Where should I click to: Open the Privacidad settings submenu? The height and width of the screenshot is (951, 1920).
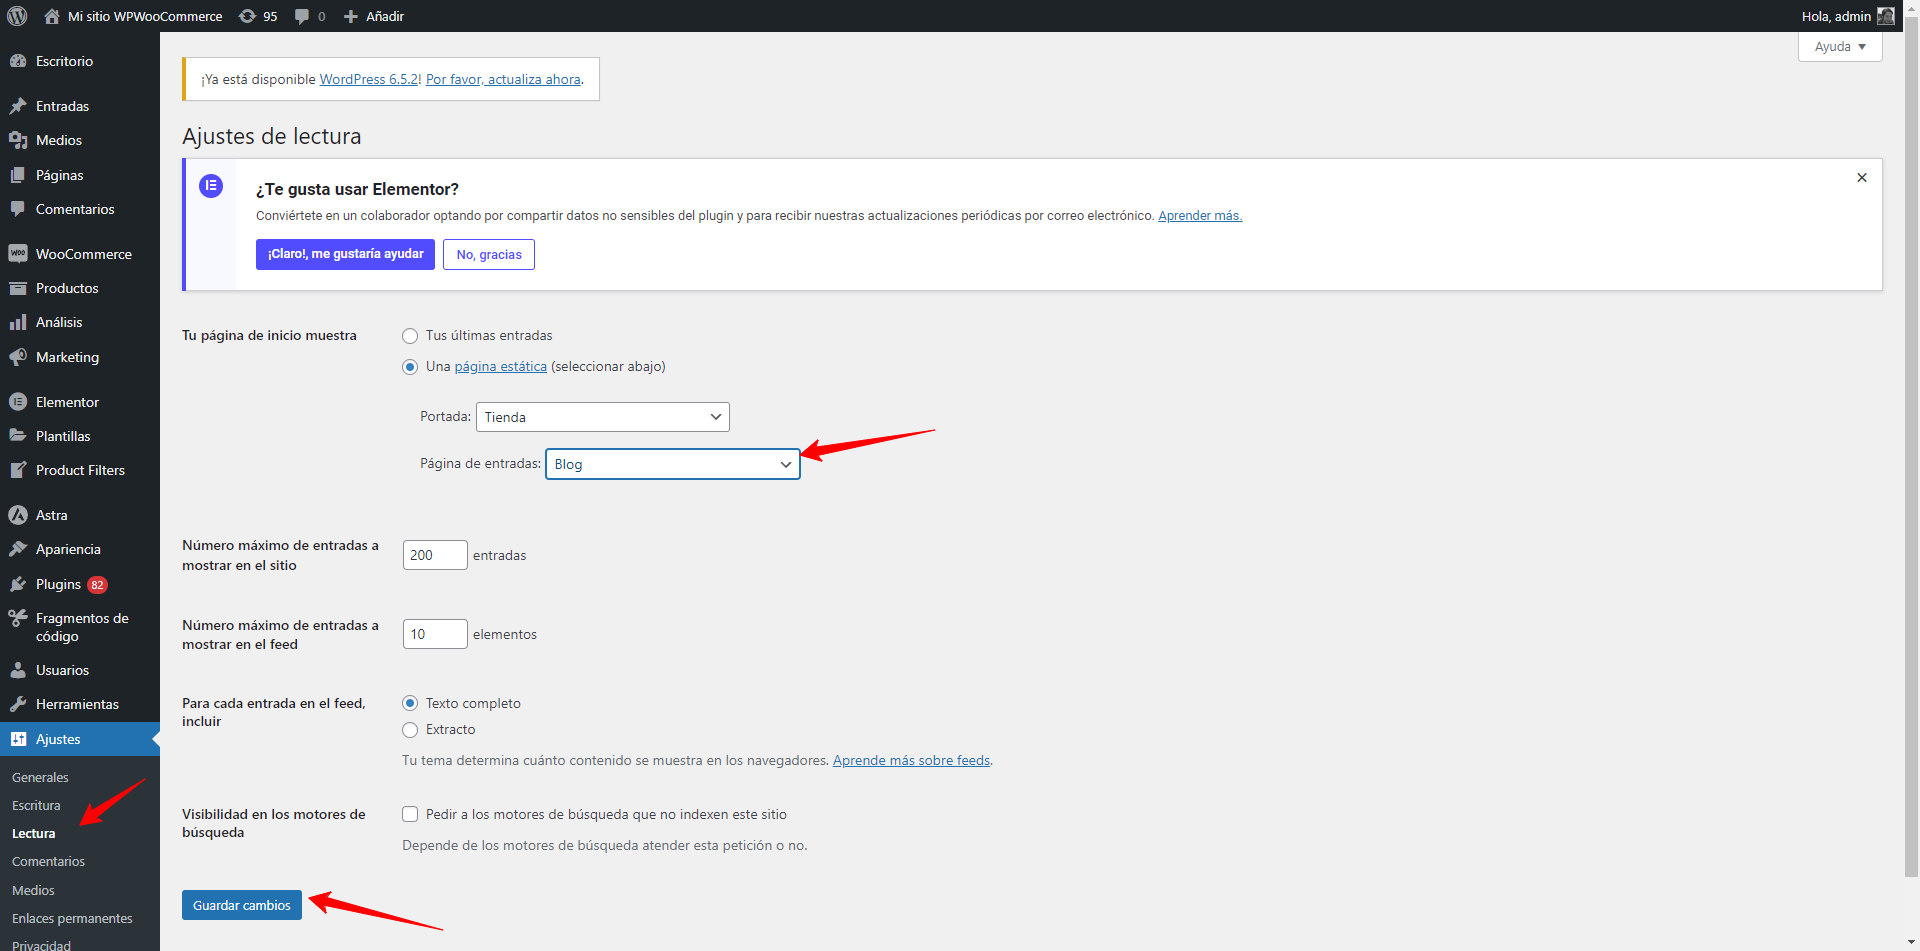(41, 944)
